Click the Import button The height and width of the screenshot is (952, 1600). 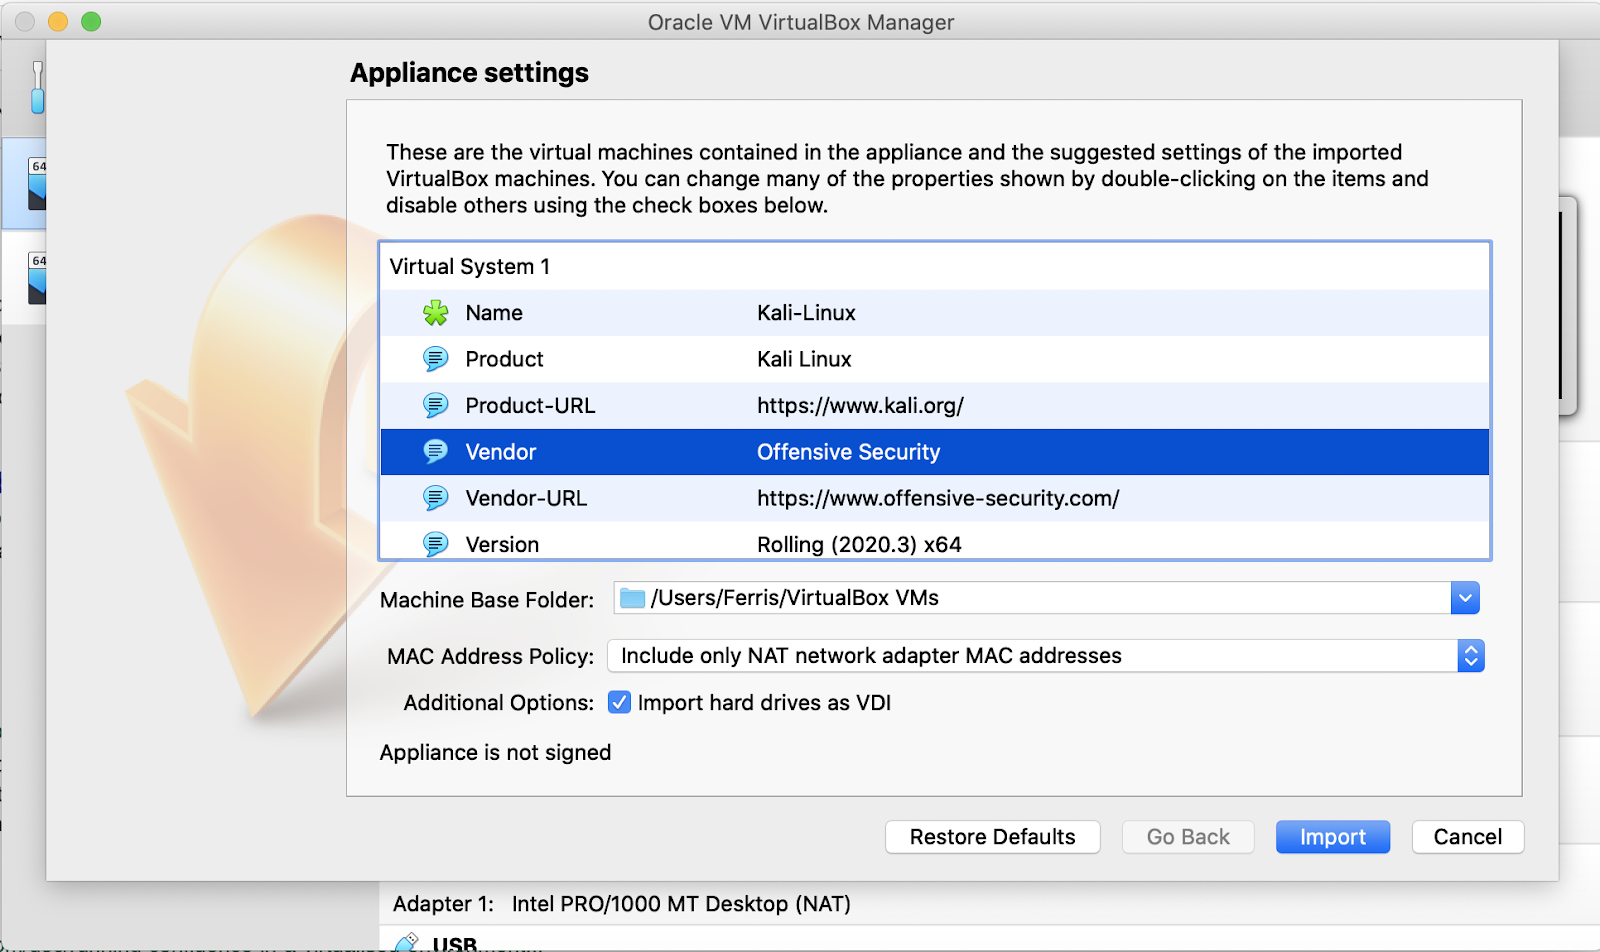pos(1332,837)
